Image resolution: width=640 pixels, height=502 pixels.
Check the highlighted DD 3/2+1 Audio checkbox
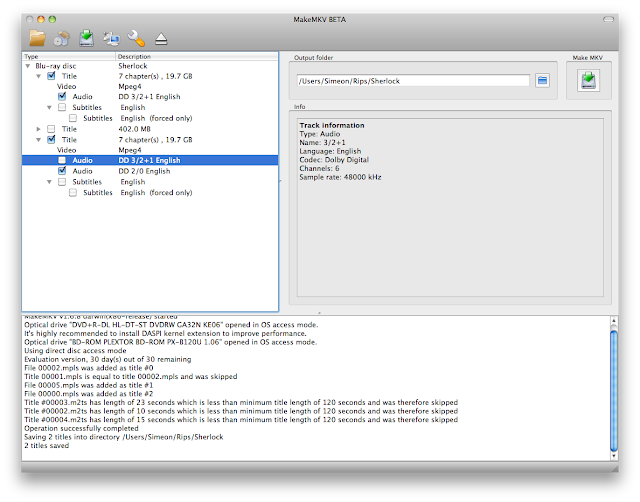point(62,160)
